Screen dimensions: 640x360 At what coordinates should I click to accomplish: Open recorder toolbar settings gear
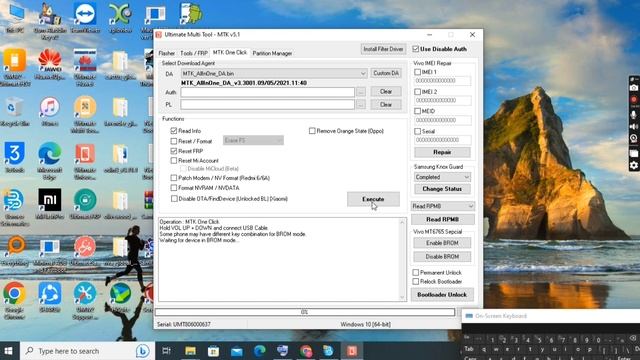tap(633, 165)
